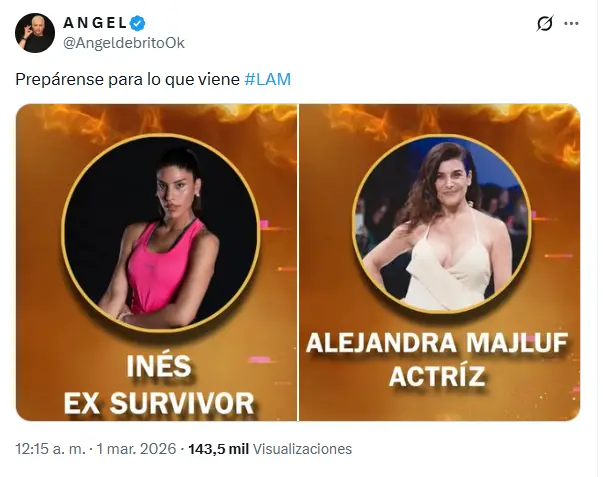Go to the @AngeldebritoOk handle
The width and height of the screenshot is (603, 477).
tap(123, 43)
